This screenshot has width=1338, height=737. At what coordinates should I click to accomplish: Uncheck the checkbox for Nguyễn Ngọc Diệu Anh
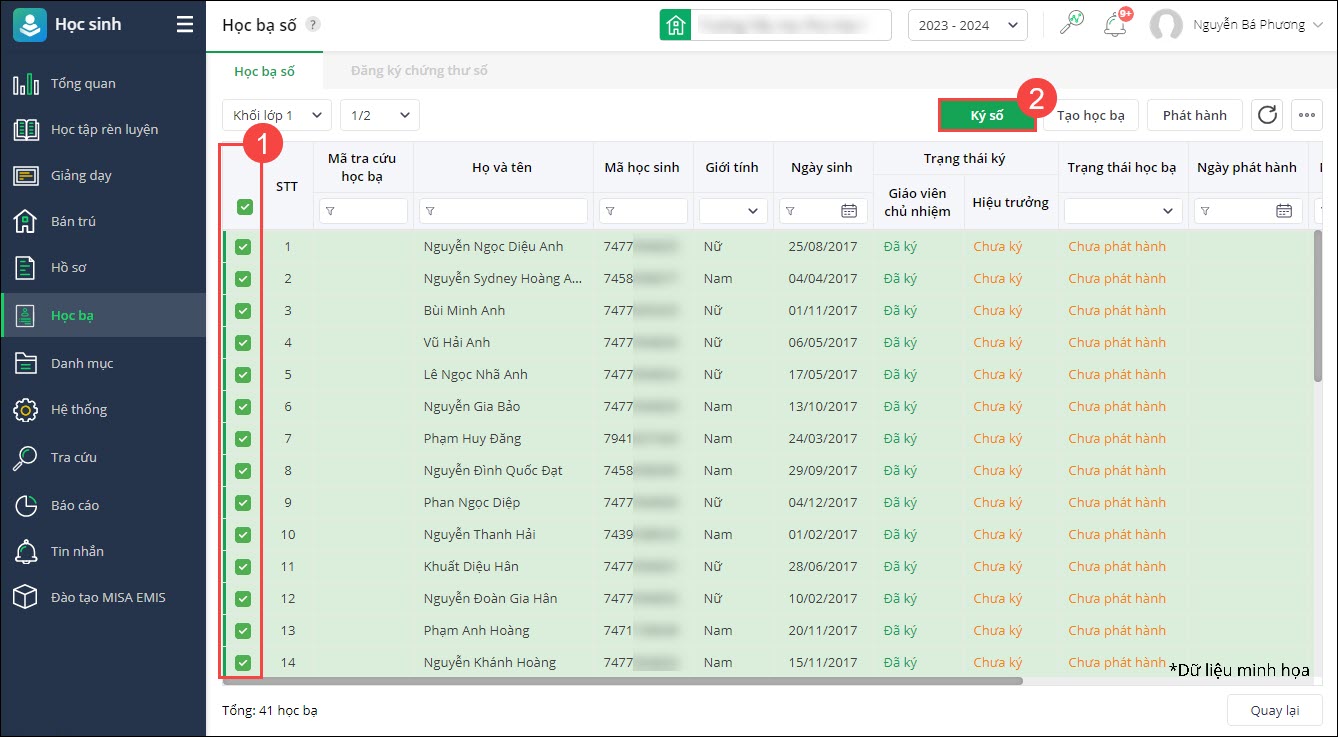click(243, 247)
